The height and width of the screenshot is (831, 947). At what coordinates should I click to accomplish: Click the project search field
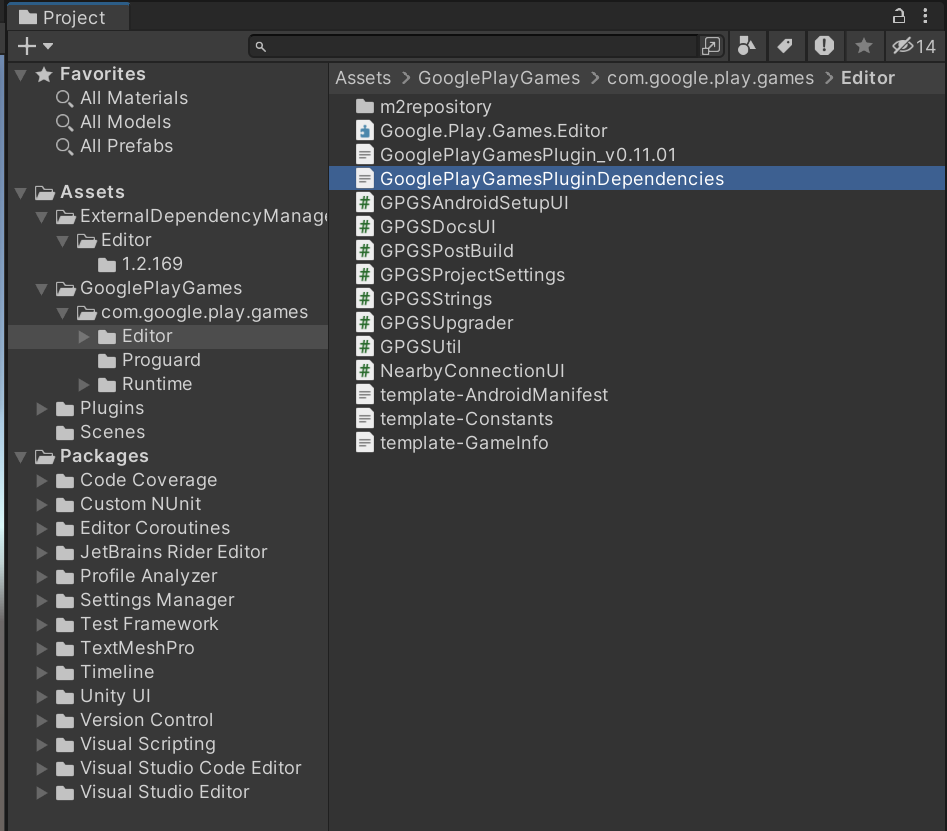click(x=474, y=46)
